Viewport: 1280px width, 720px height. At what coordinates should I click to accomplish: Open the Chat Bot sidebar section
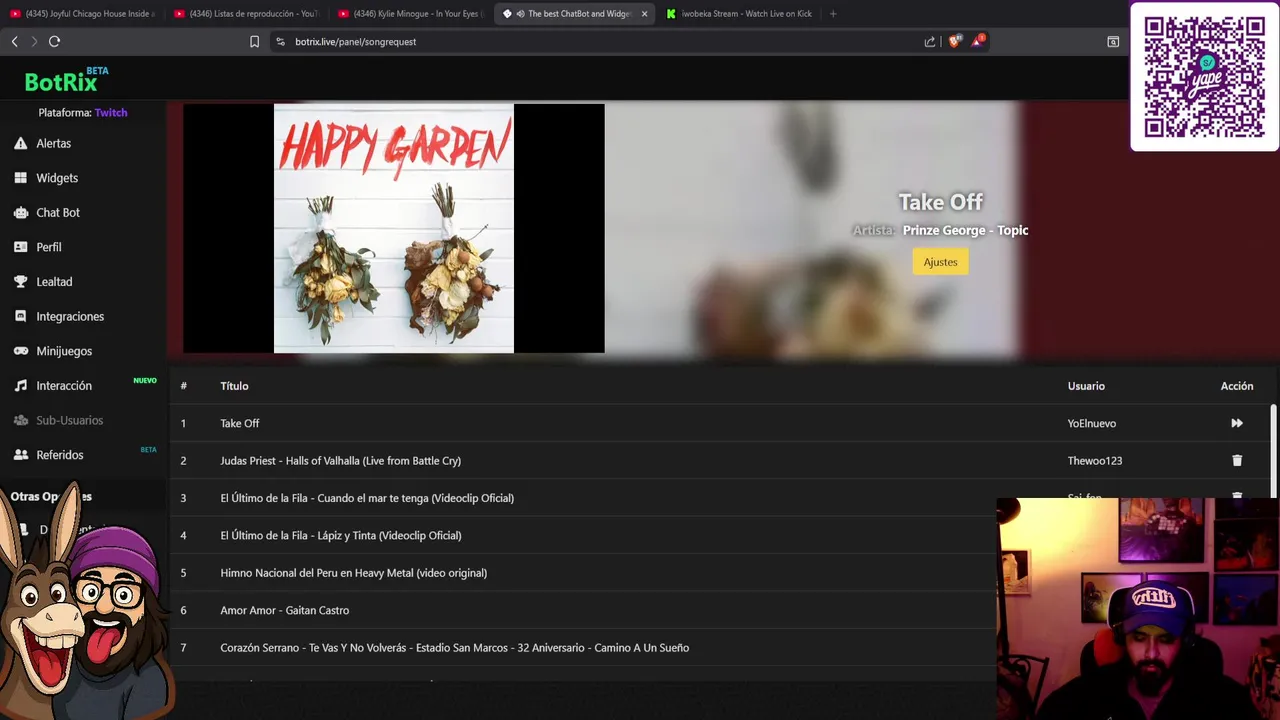[x=46, y=212]
